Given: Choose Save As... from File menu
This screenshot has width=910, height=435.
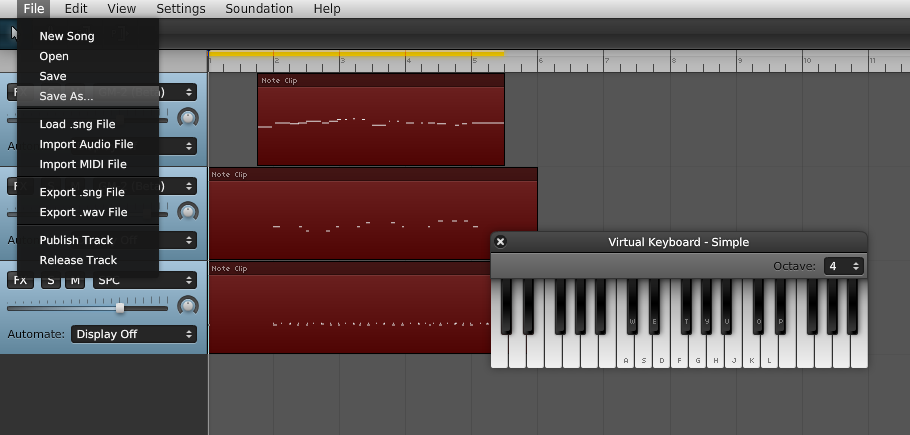Looking at the screenshot, I should pyautogui.click(x=88, y=96).
